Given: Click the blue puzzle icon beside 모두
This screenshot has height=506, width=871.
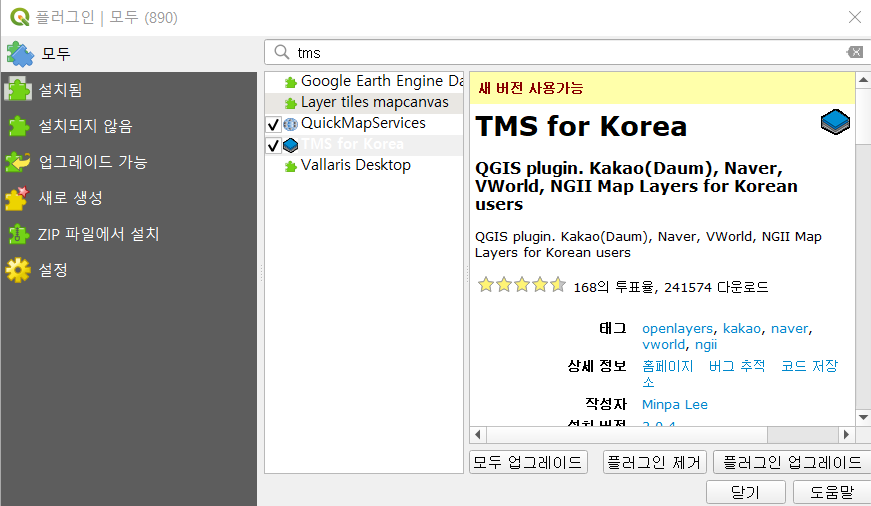Looking at the screenshot, I should (20, 54).
